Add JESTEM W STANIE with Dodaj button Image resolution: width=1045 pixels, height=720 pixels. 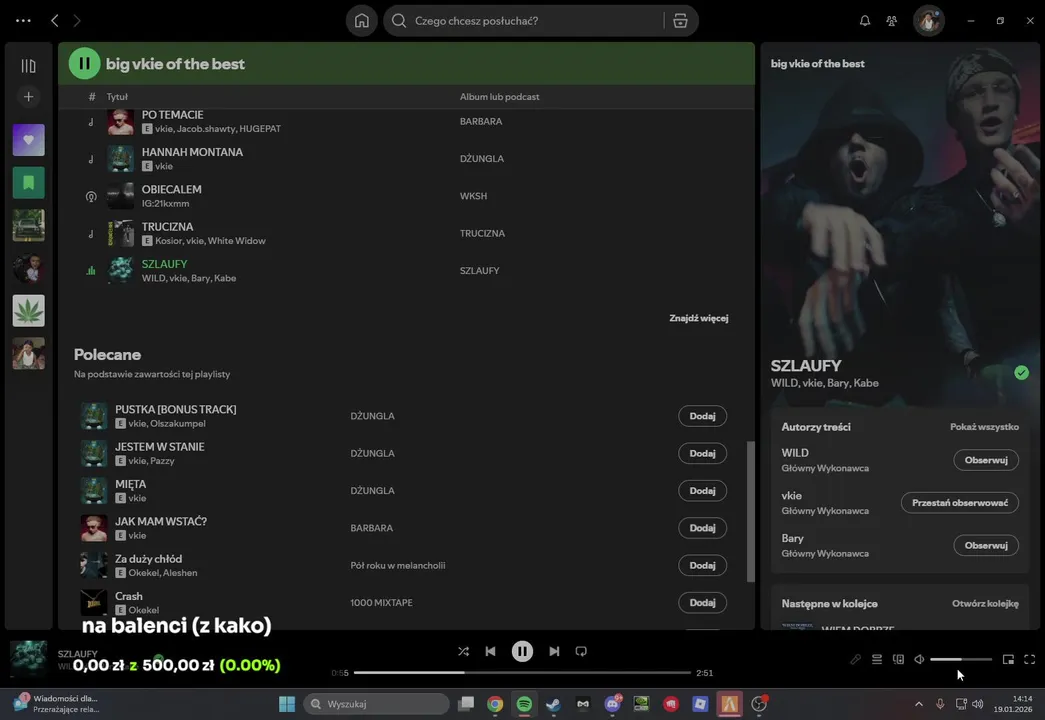(x=702, y=453)
